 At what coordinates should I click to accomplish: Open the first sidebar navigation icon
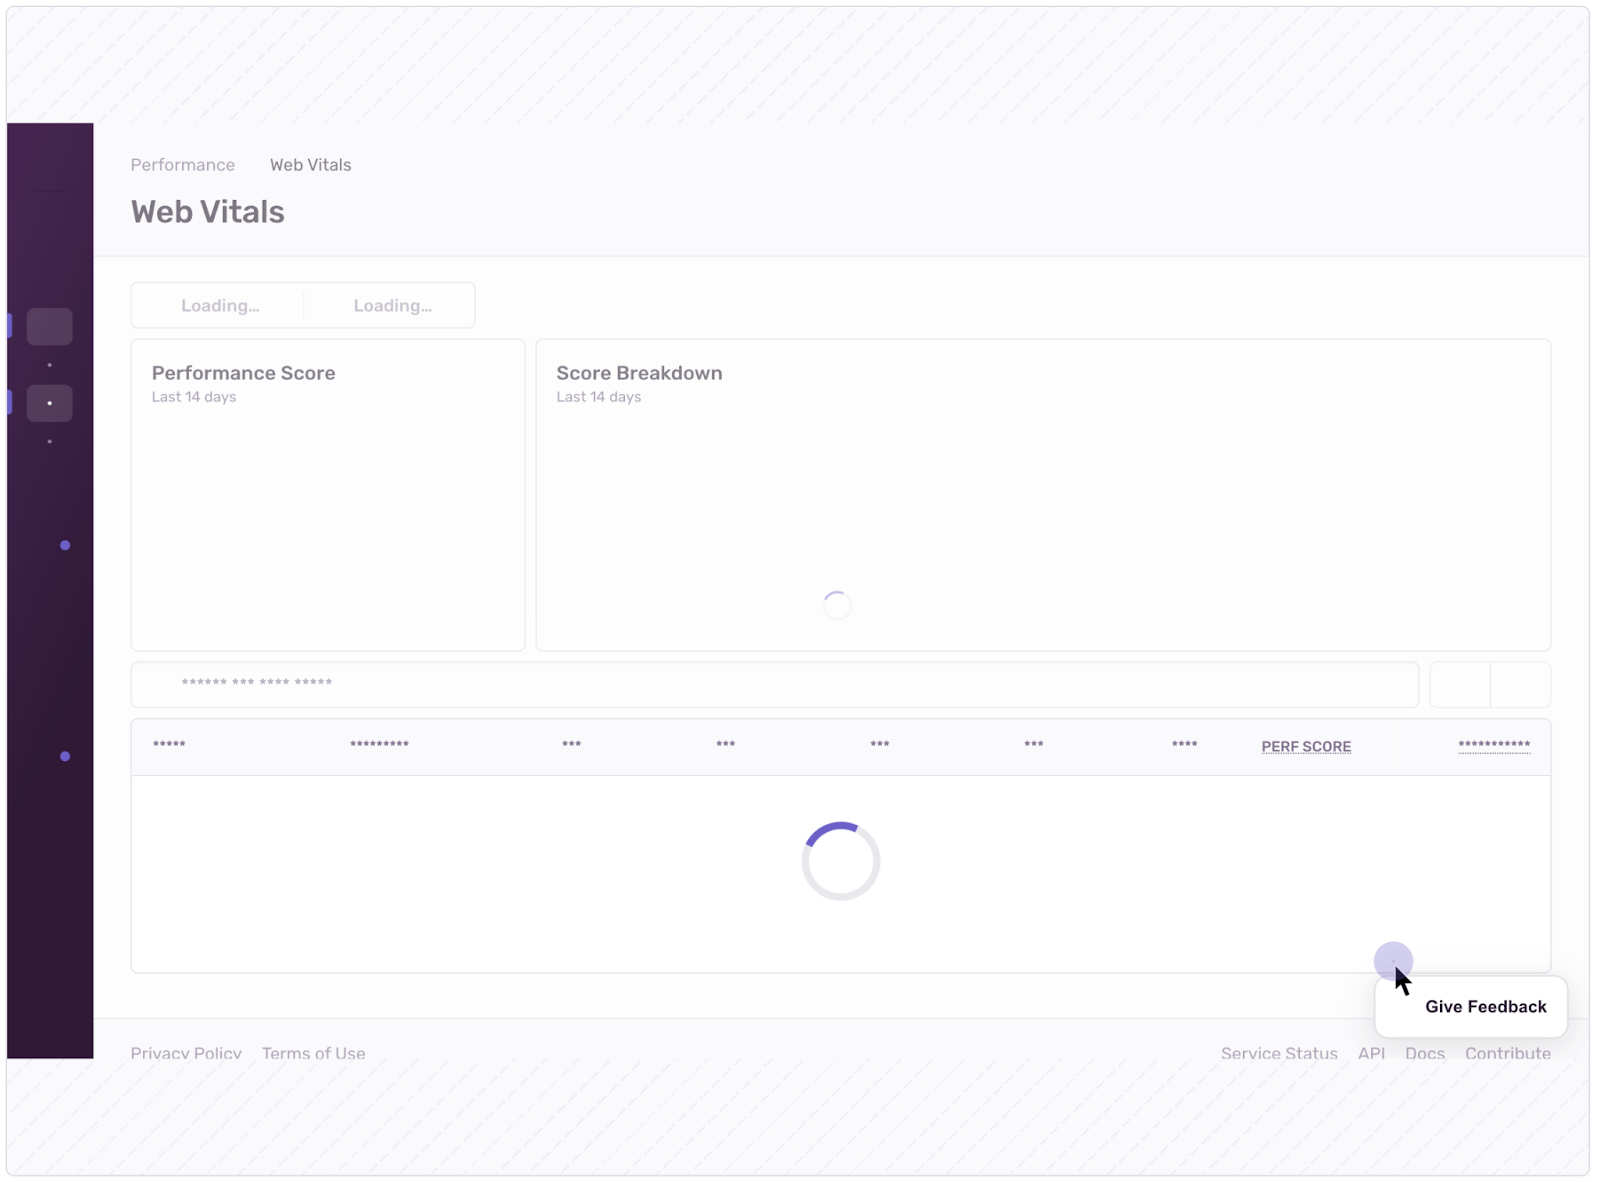click(50, 326)
